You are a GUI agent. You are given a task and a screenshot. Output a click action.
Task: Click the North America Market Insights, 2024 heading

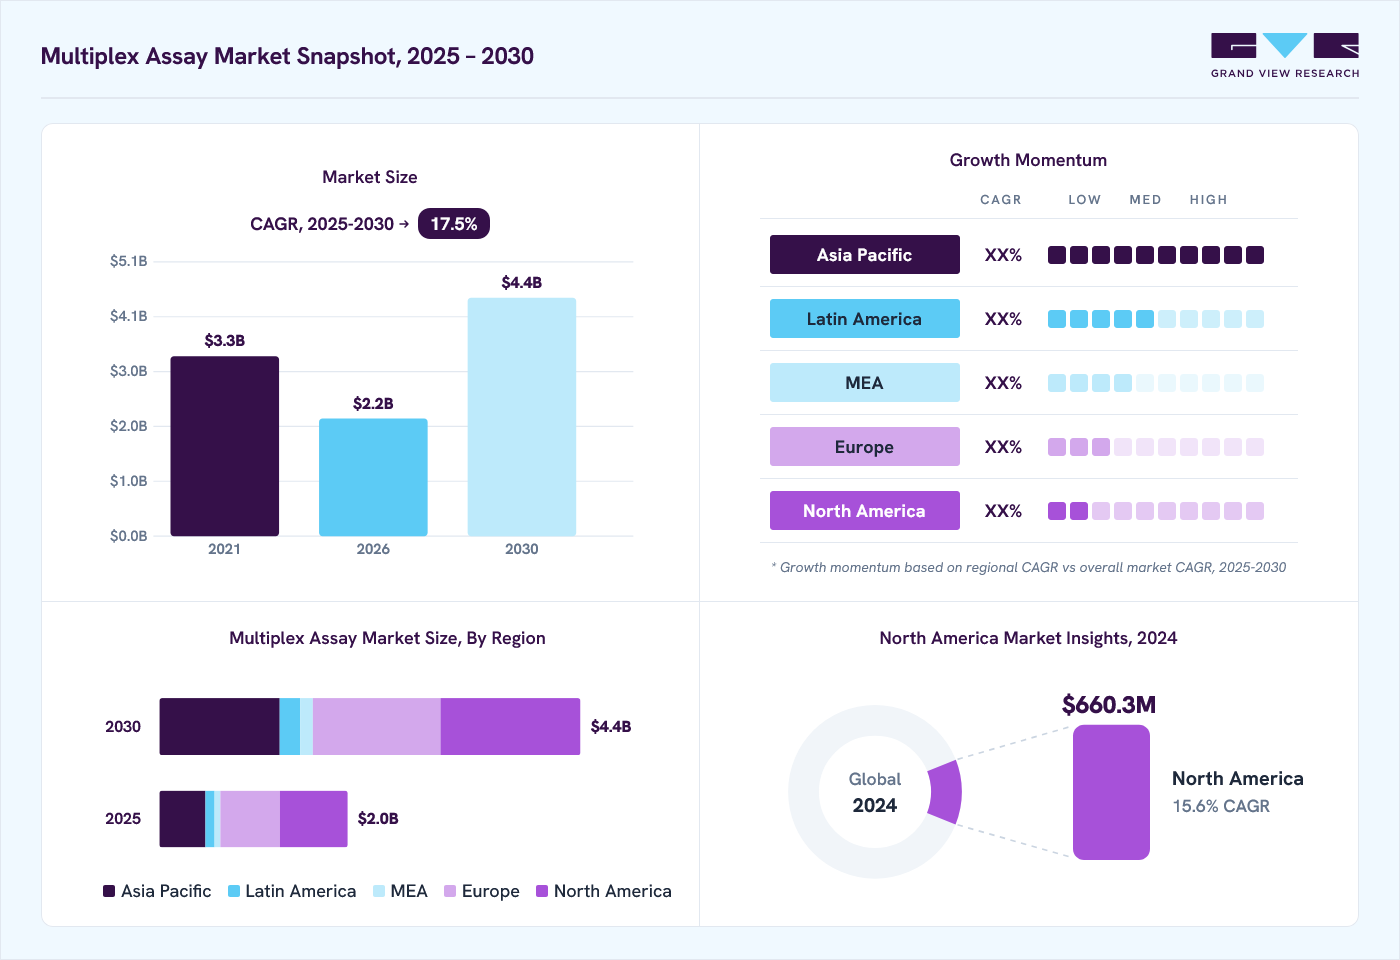click(1028, 638)
